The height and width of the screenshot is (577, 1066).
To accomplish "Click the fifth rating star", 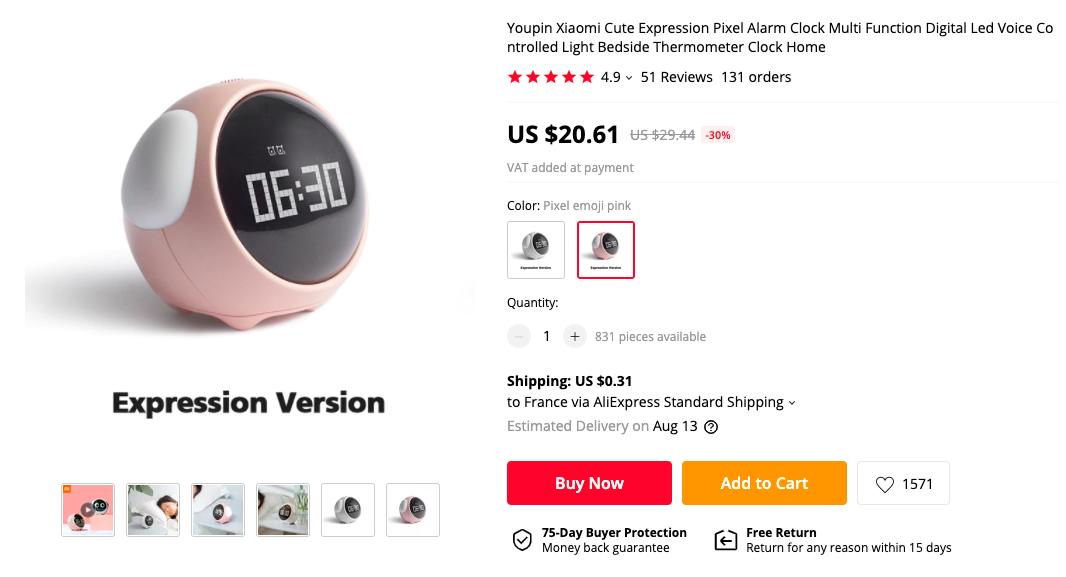I will (x=586, y=76).
